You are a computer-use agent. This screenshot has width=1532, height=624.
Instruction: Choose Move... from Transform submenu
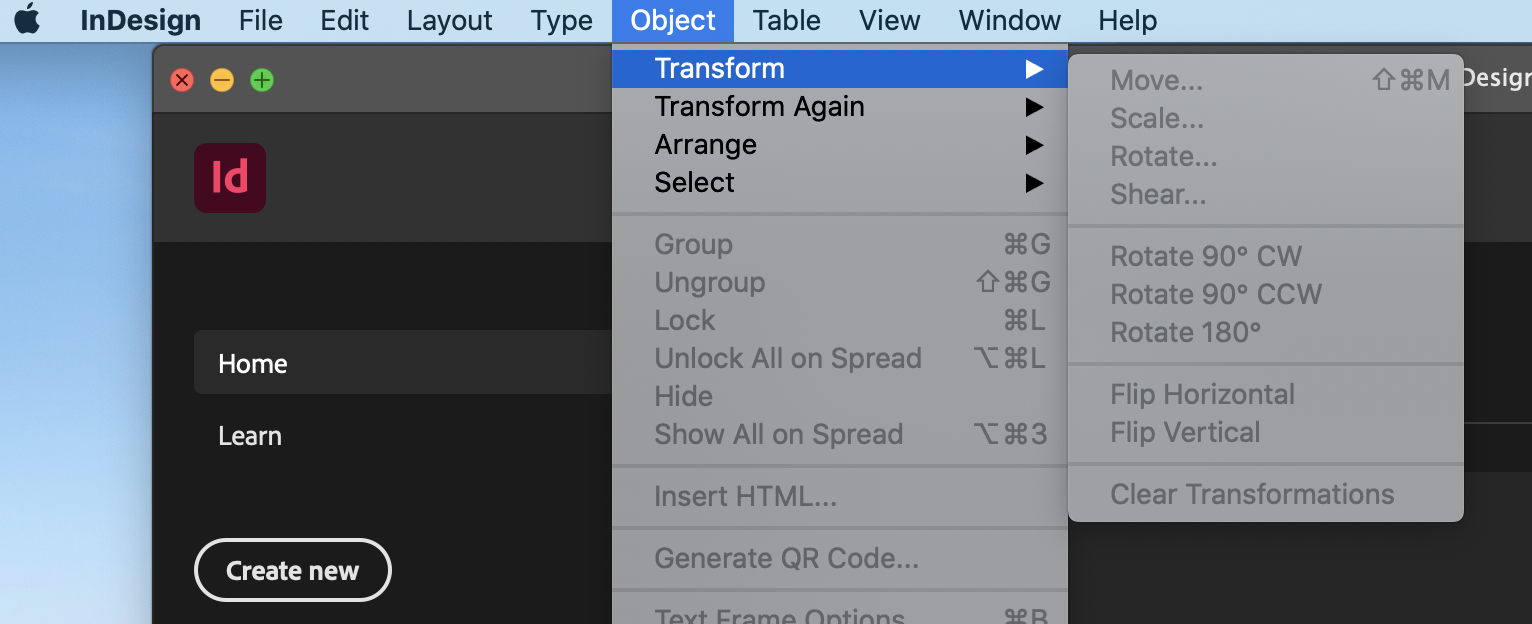1156,80
